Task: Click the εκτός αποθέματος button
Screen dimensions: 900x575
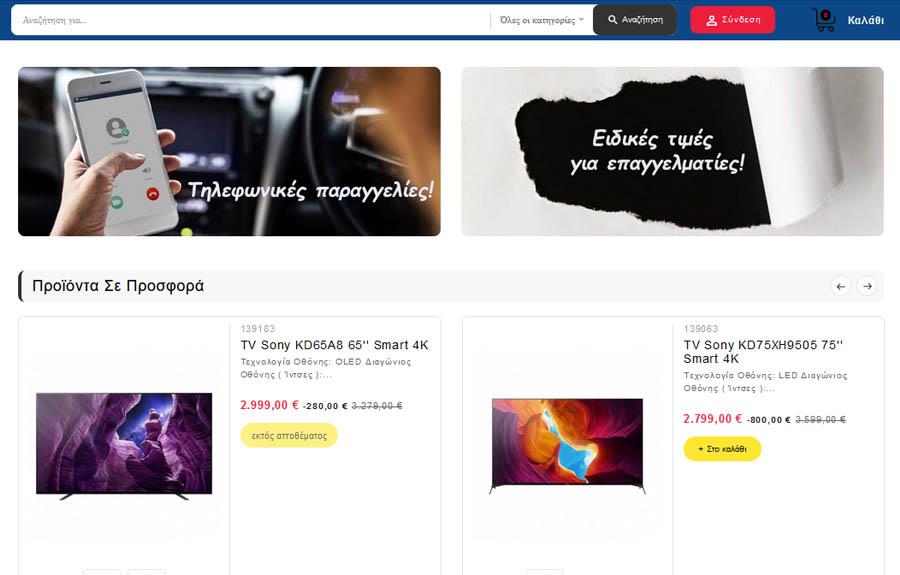Action: coord(289,435)
